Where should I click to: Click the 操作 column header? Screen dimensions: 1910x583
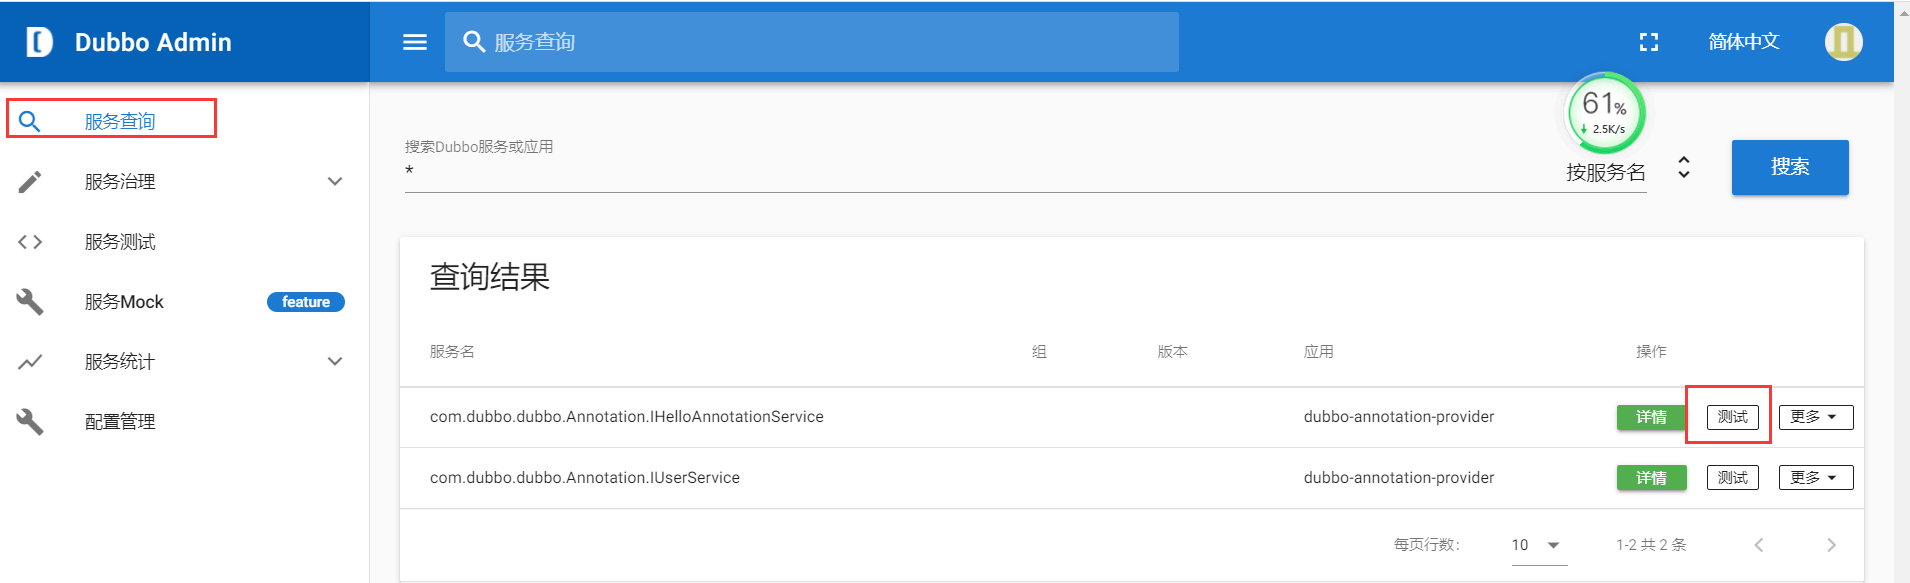[x=1651, y=352]
